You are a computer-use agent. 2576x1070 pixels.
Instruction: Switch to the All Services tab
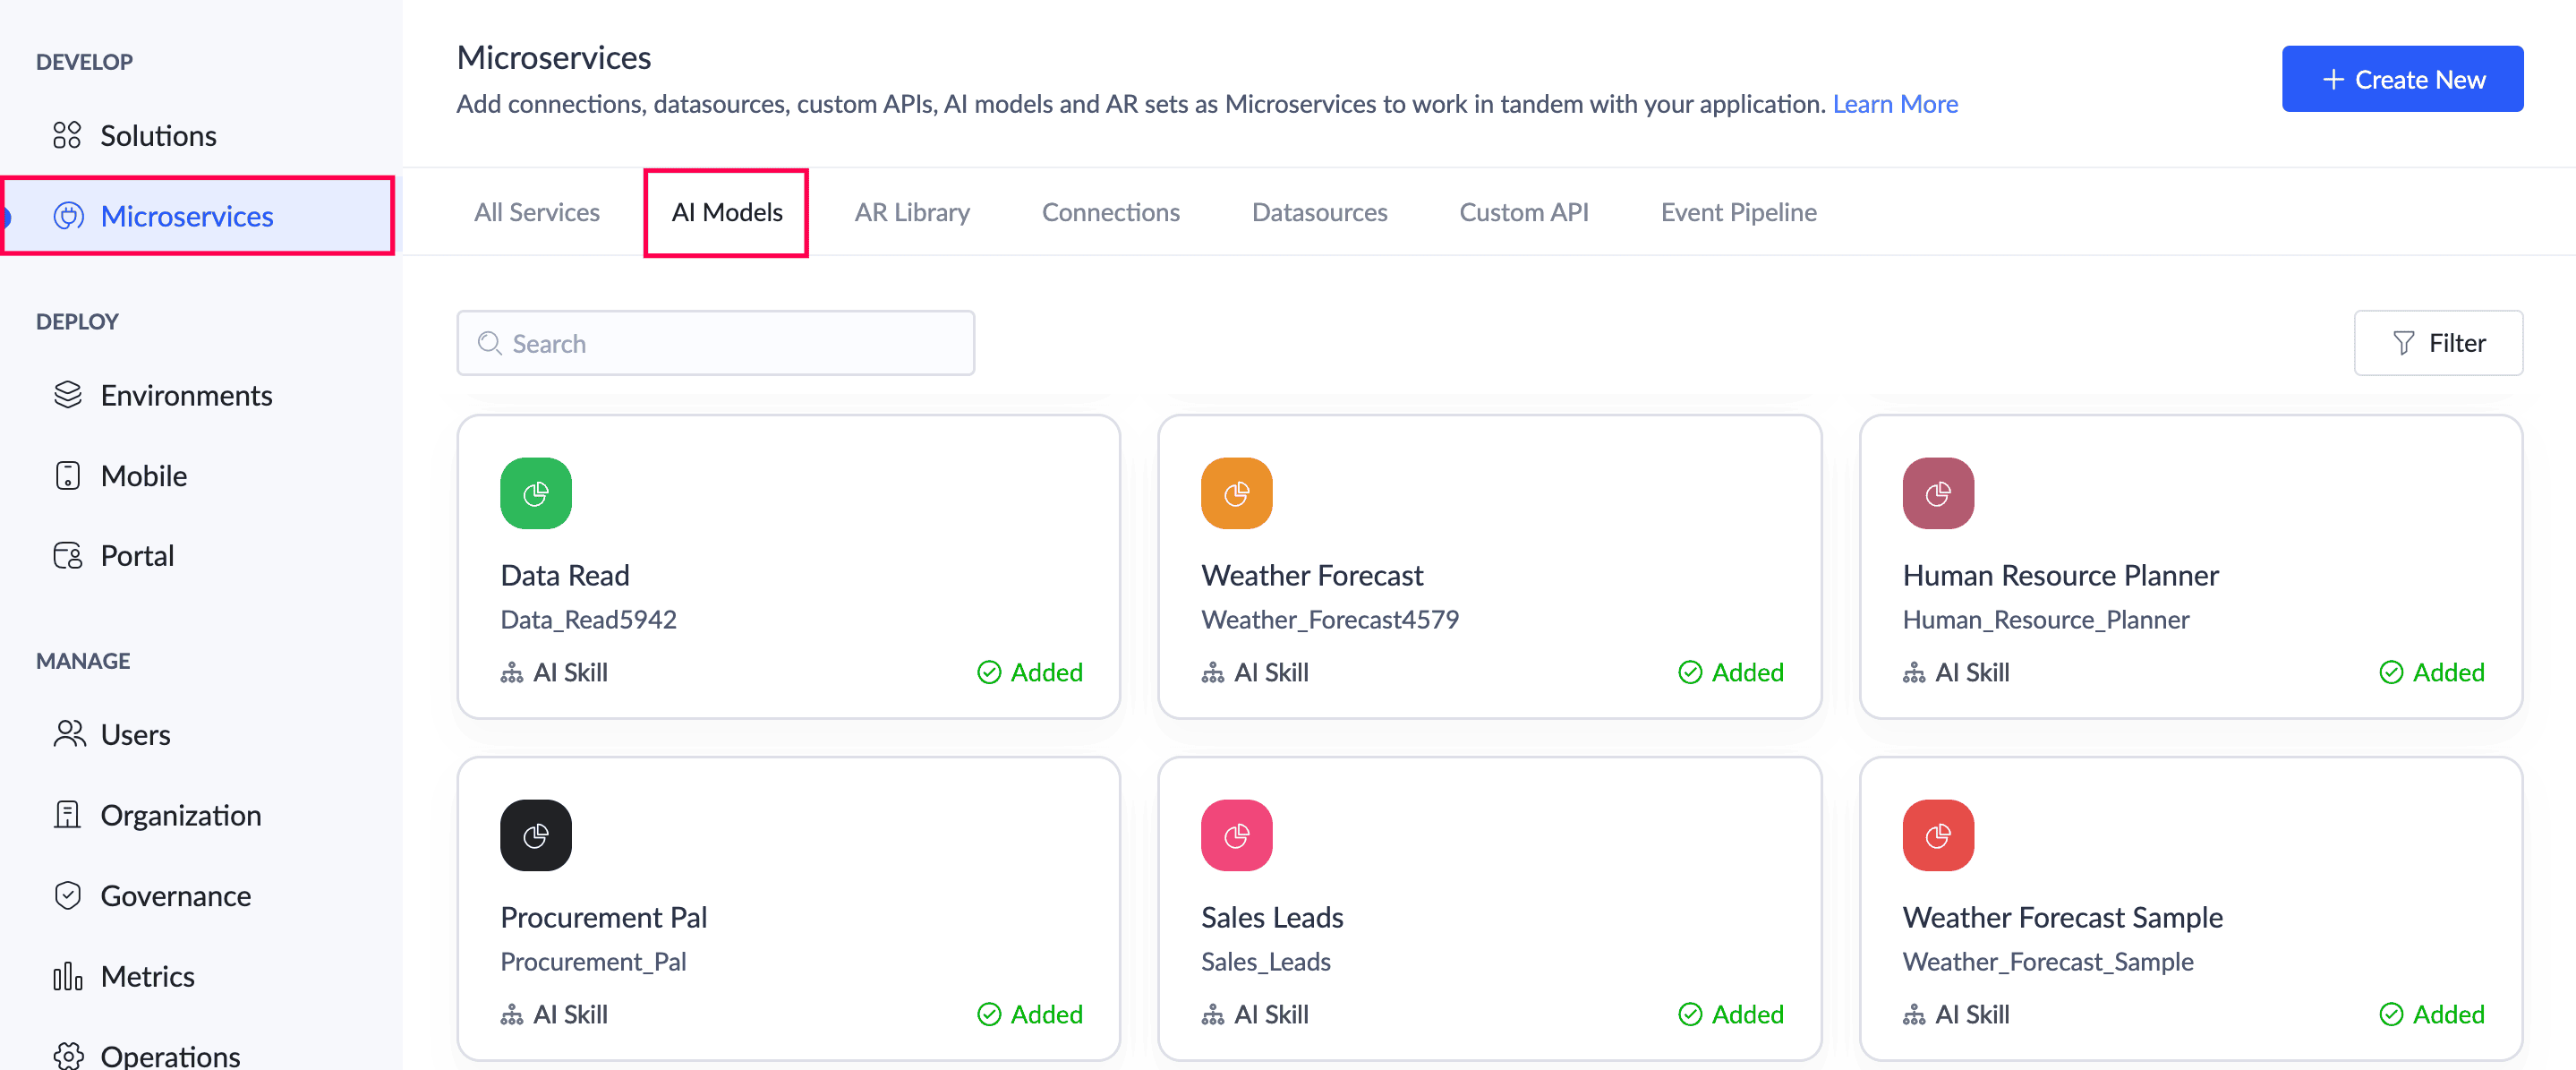(537, 212)
